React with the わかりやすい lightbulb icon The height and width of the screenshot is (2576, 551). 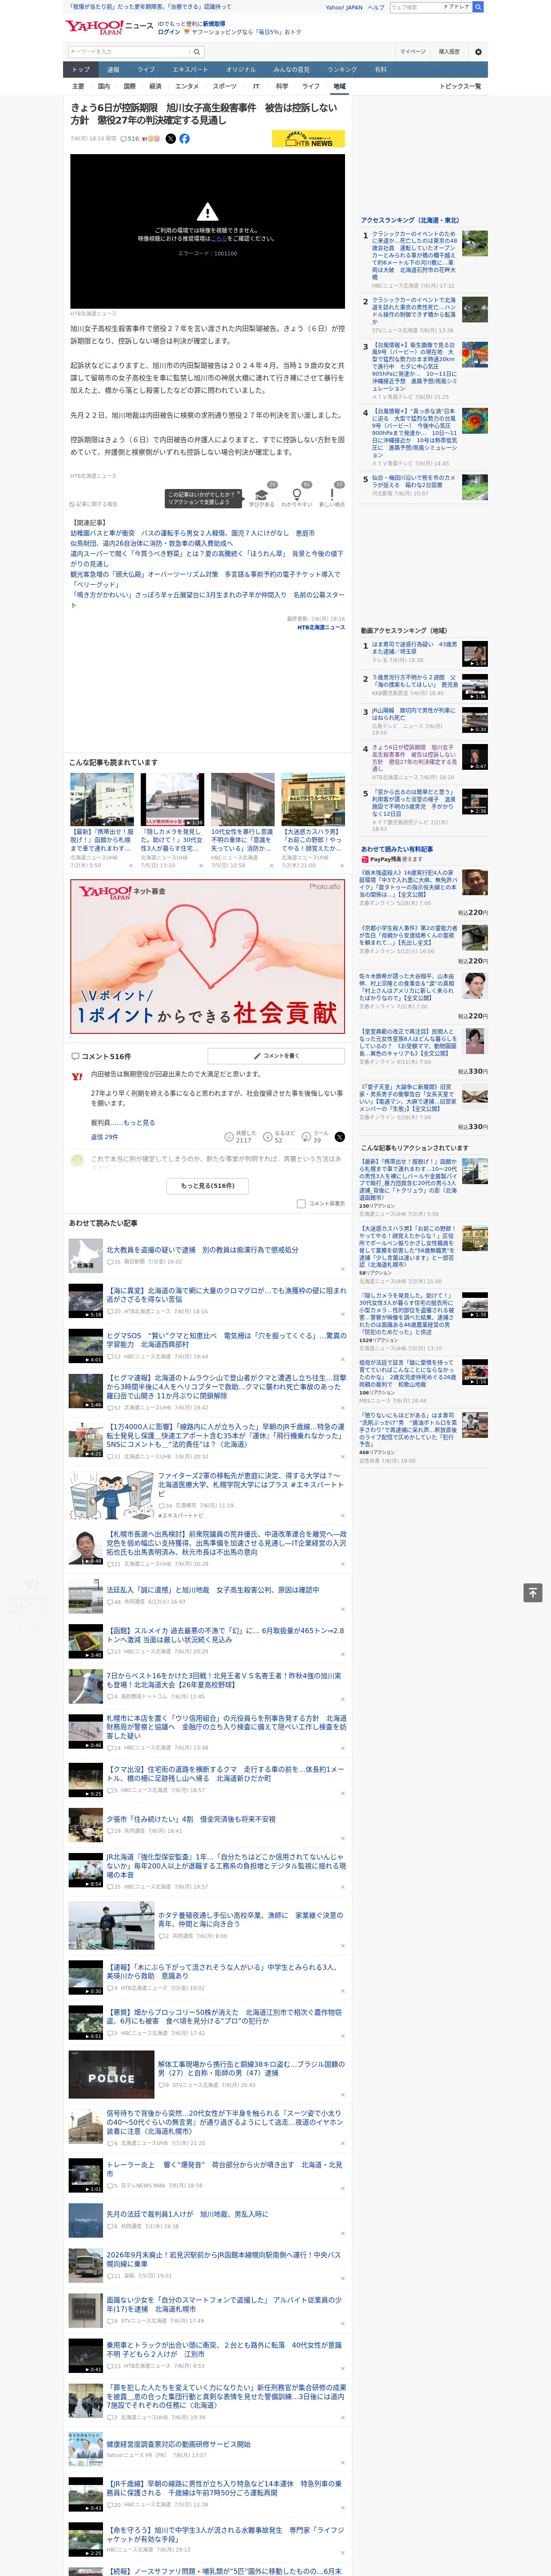click(x=296, y=495)
